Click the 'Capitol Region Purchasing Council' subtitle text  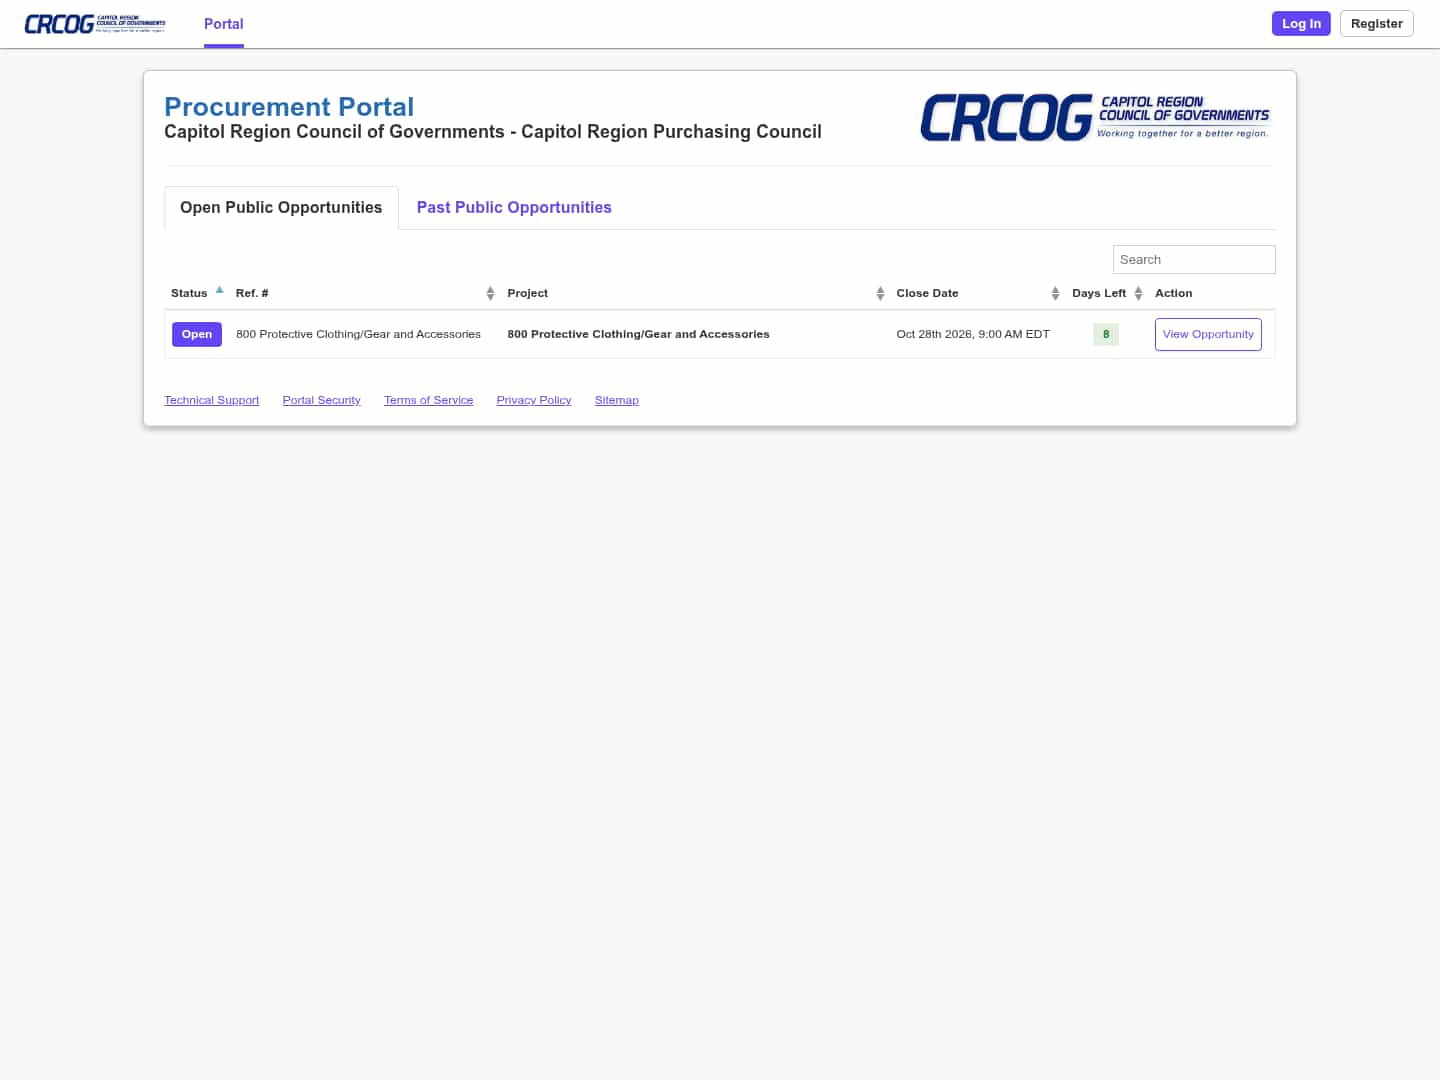click(x=671, y=132)
